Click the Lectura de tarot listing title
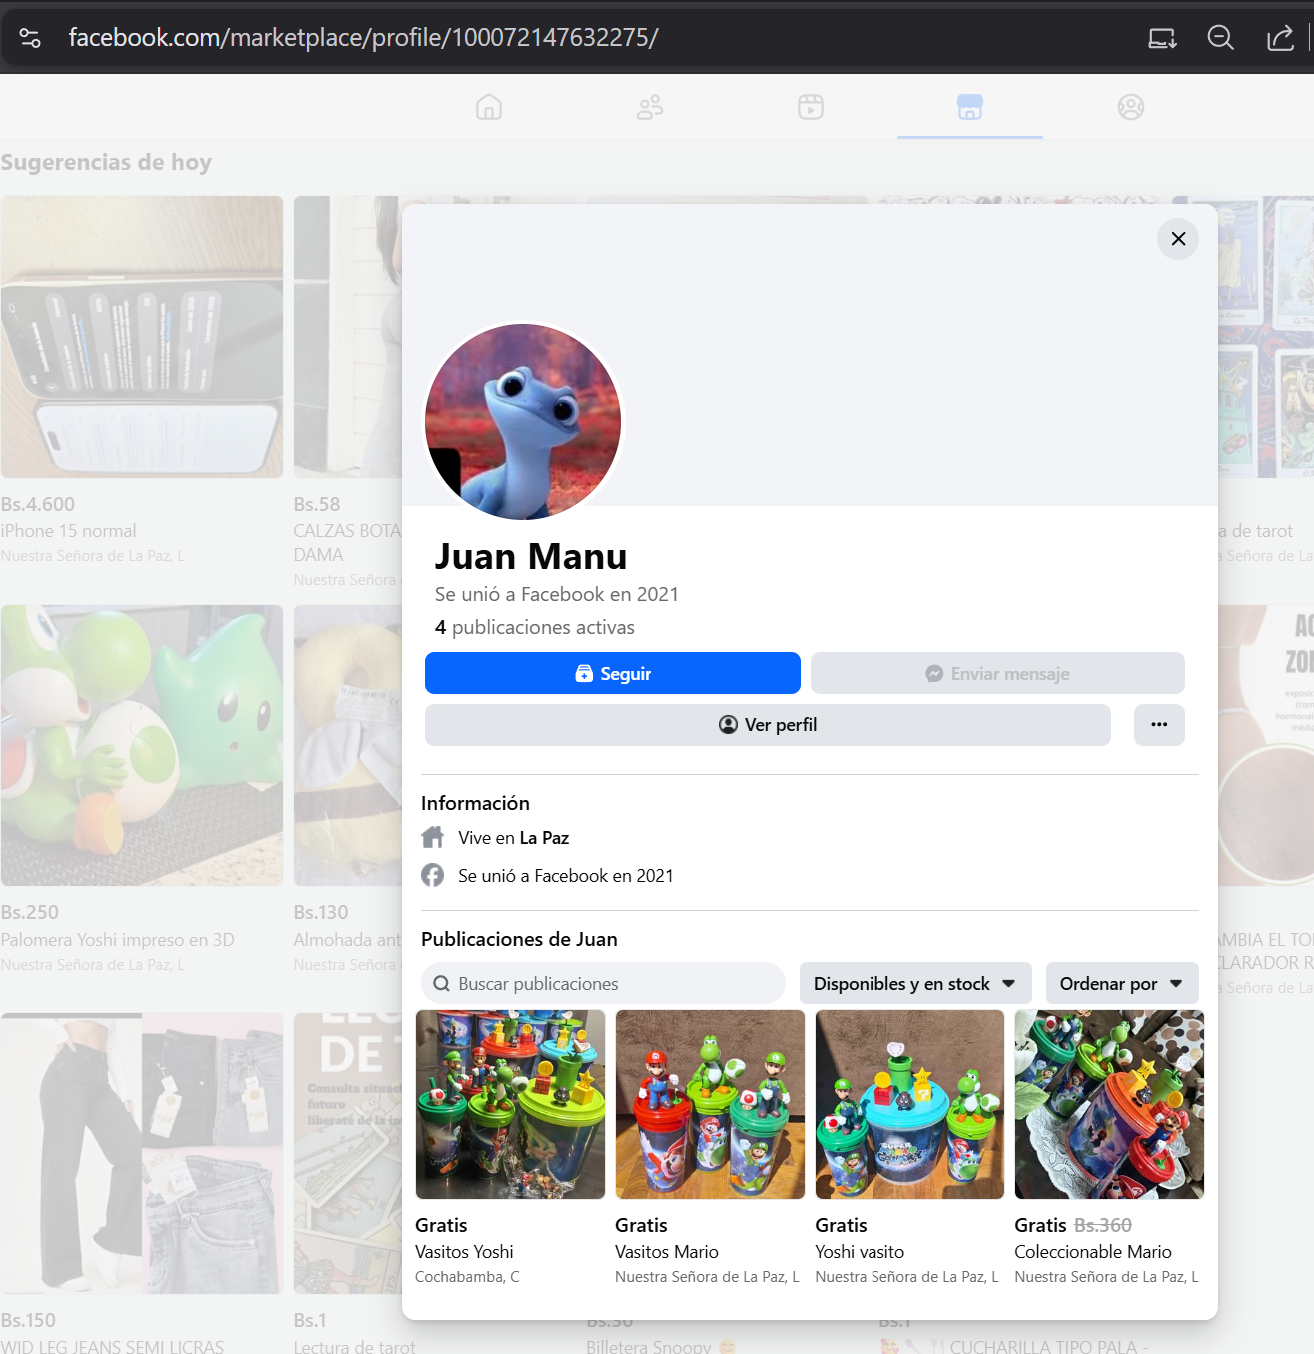This screenshot has height=1354, width=1314. click(354, 1346)
